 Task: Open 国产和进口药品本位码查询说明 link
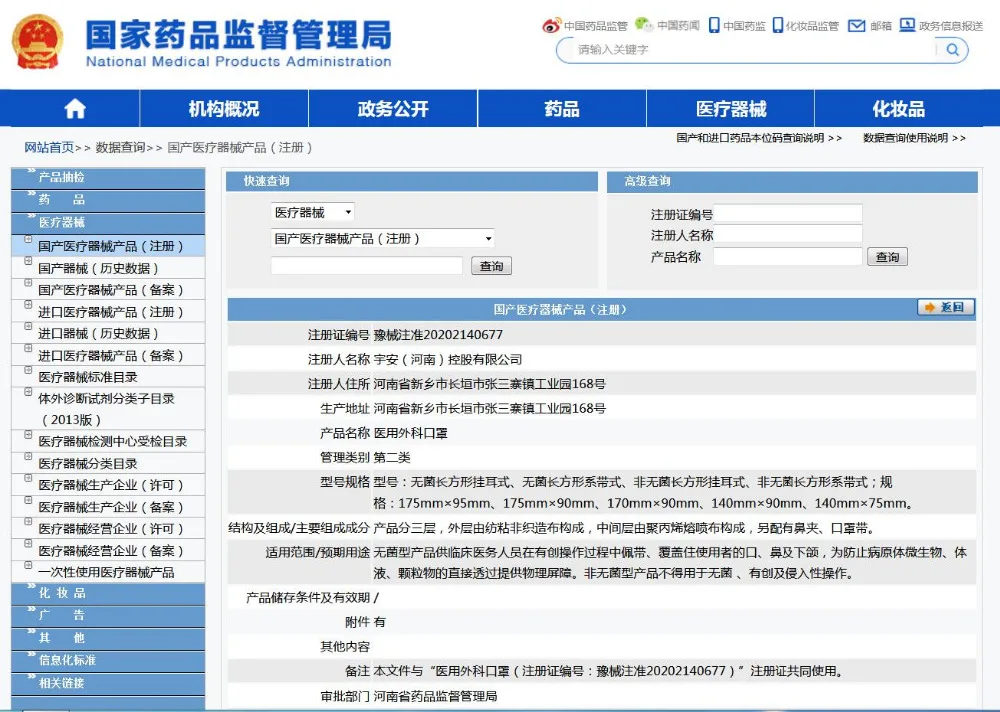coord(759,138)
